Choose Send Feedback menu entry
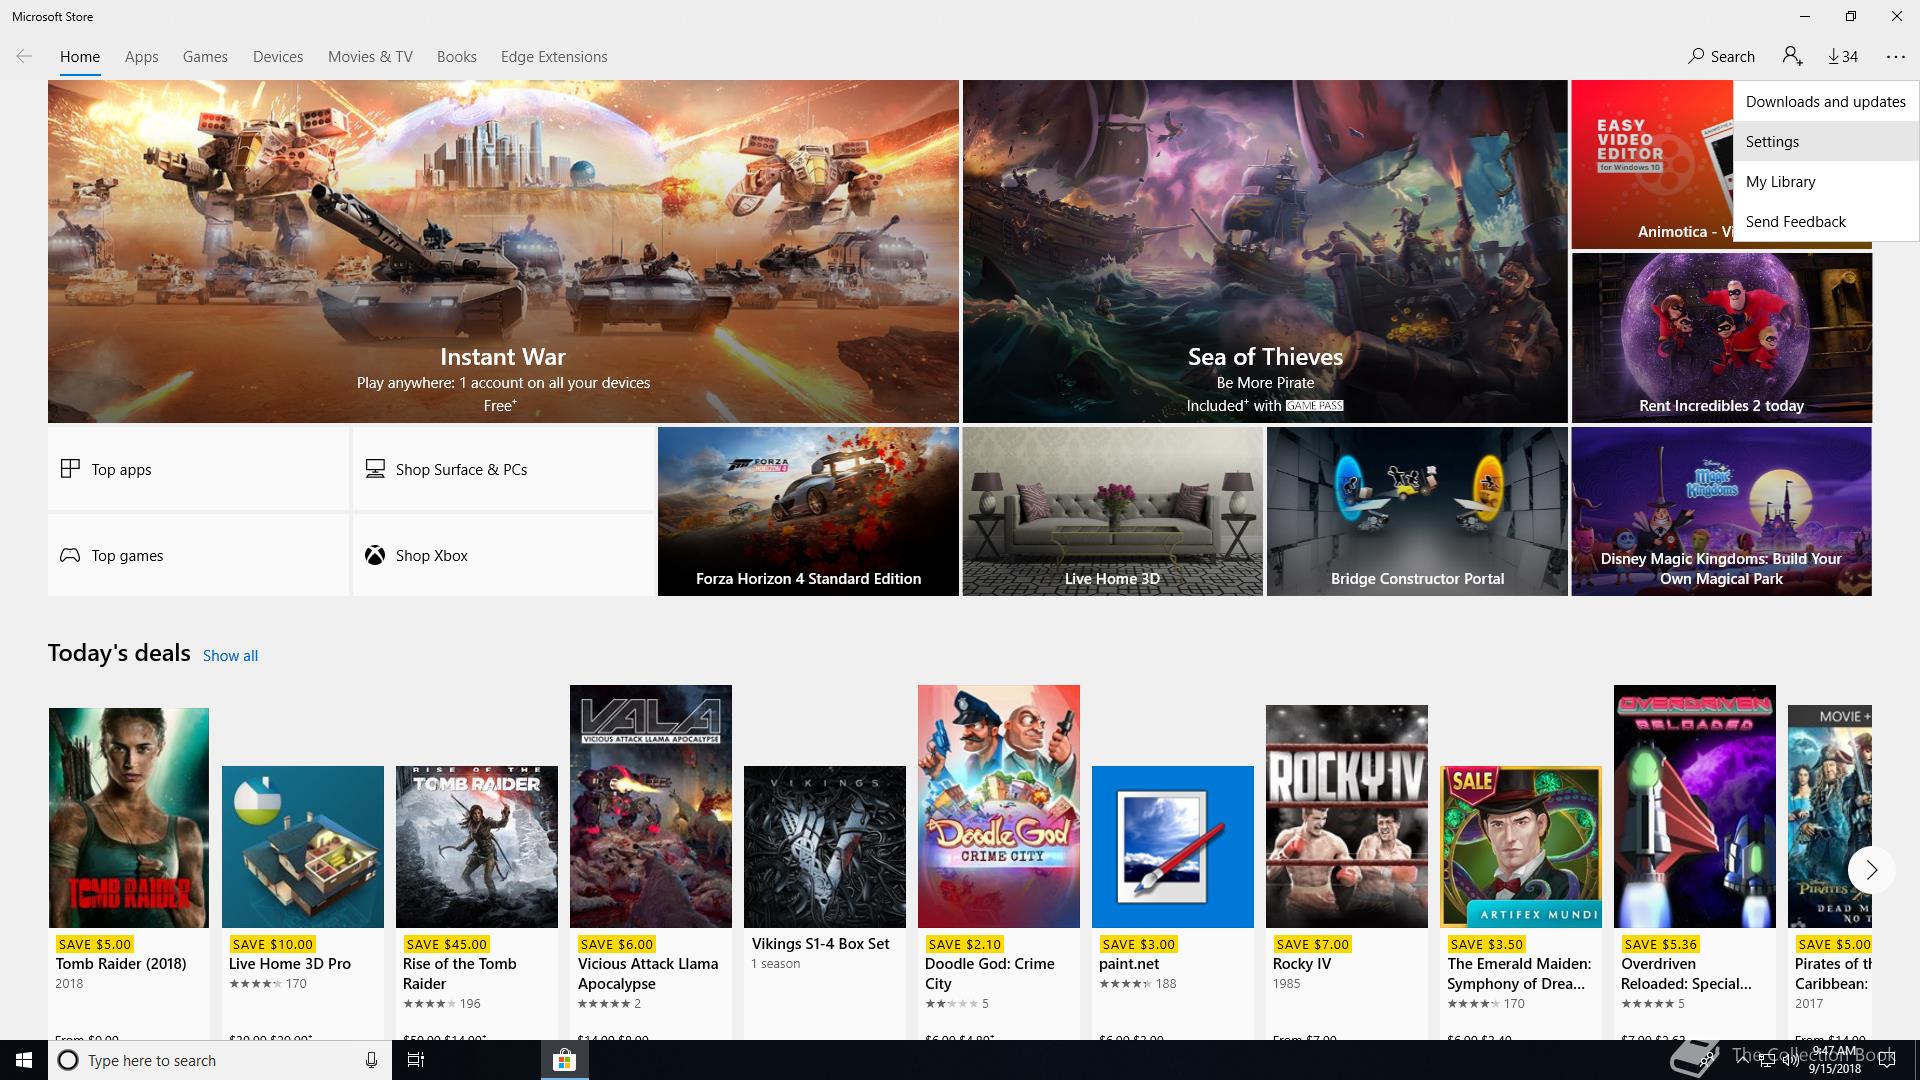 click(1826, 222)
